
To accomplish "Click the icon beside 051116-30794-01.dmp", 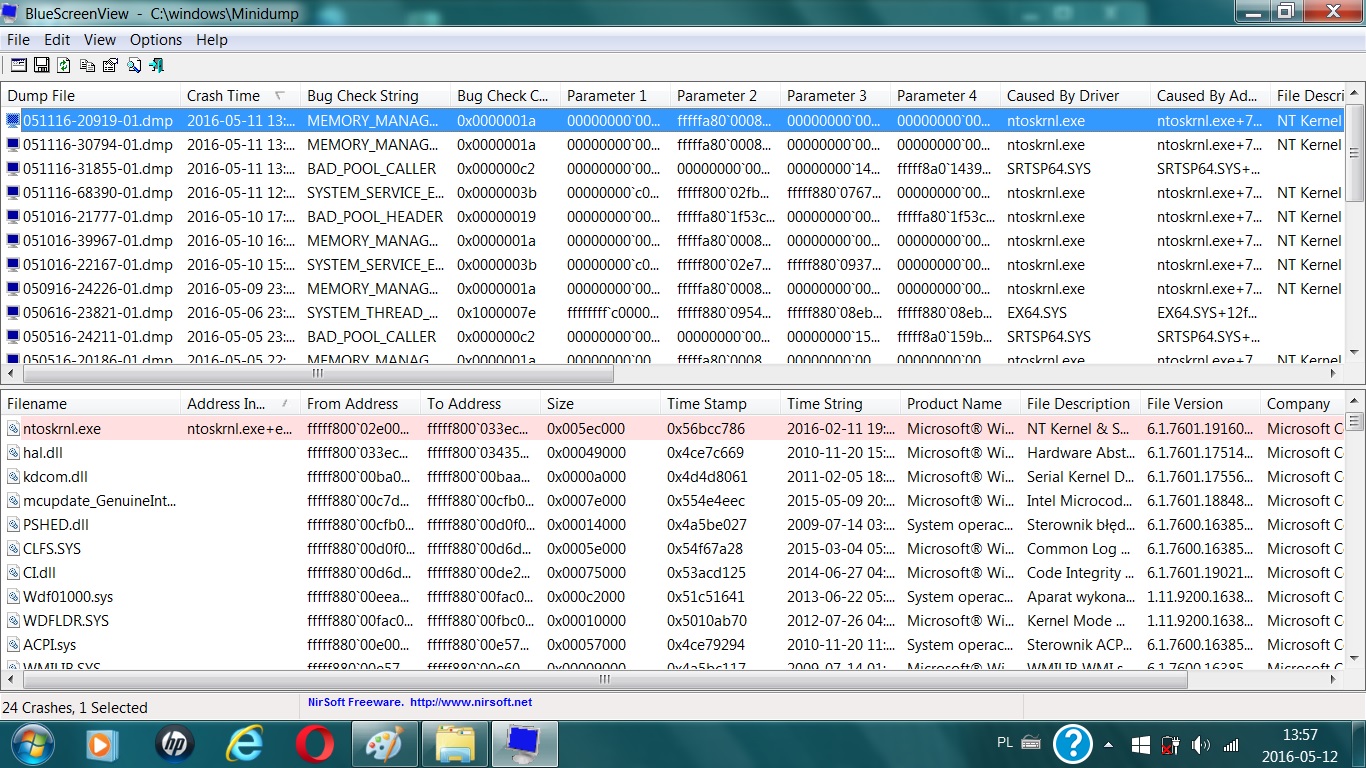I will click(13, 145).
